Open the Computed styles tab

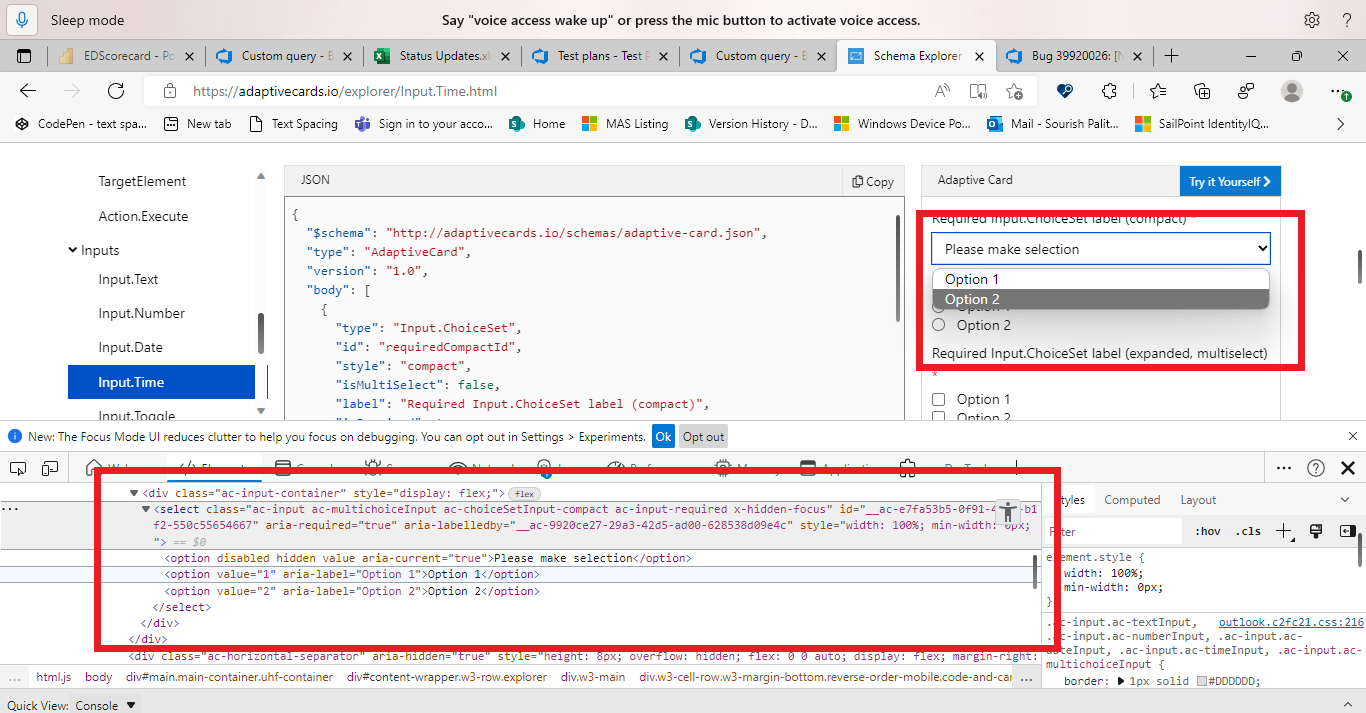click(x=1132, y=500)
